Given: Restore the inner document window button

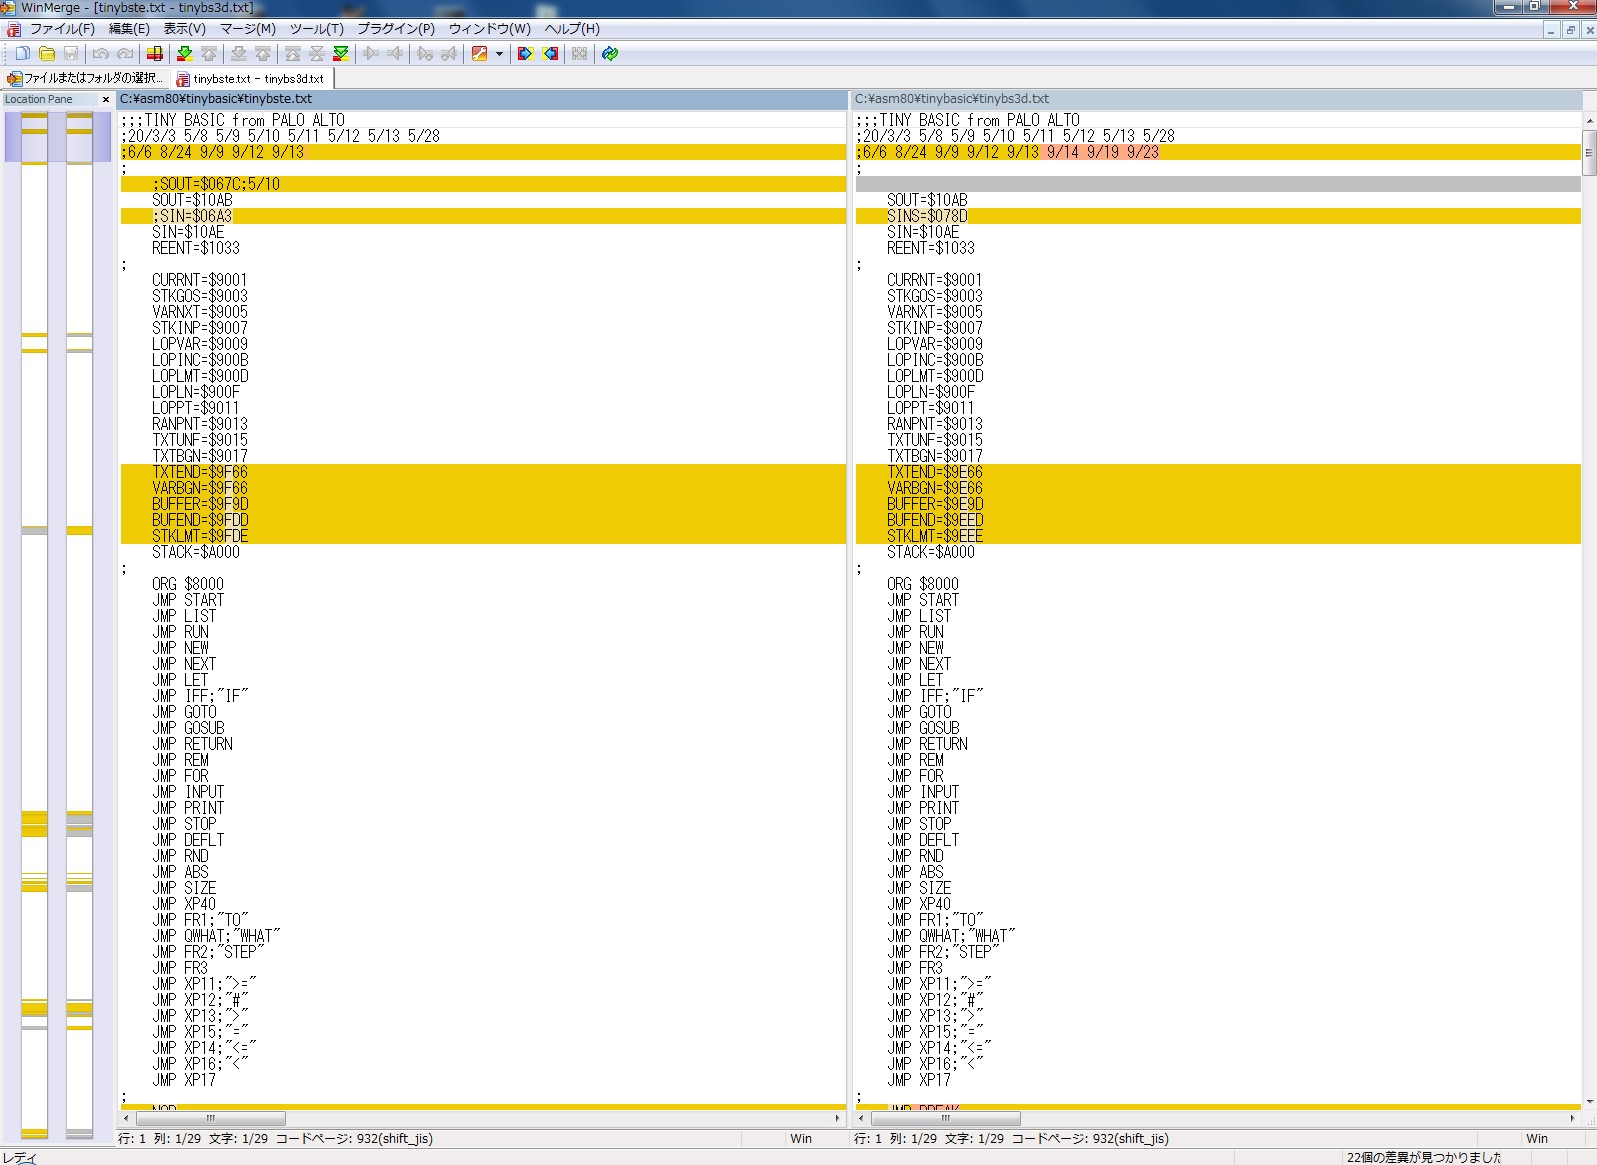Looking at the screenshot, I should coord(1570,31).
